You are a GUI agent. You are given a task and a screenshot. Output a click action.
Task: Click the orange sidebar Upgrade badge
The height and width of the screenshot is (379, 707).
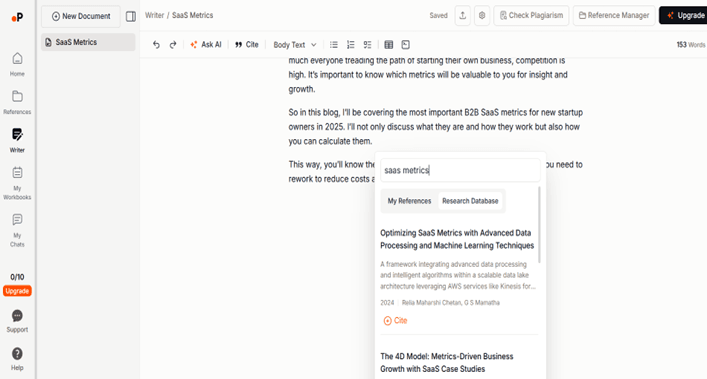coord(17,291)
